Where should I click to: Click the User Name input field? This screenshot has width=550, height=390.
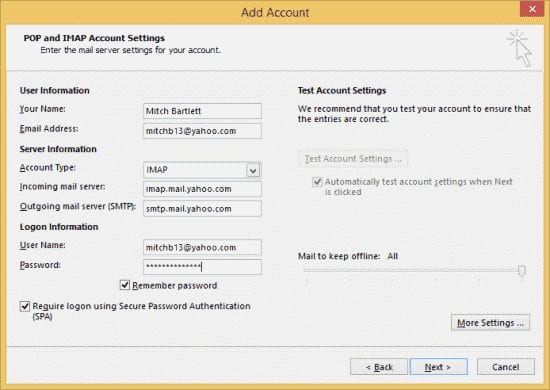(202, 247)
